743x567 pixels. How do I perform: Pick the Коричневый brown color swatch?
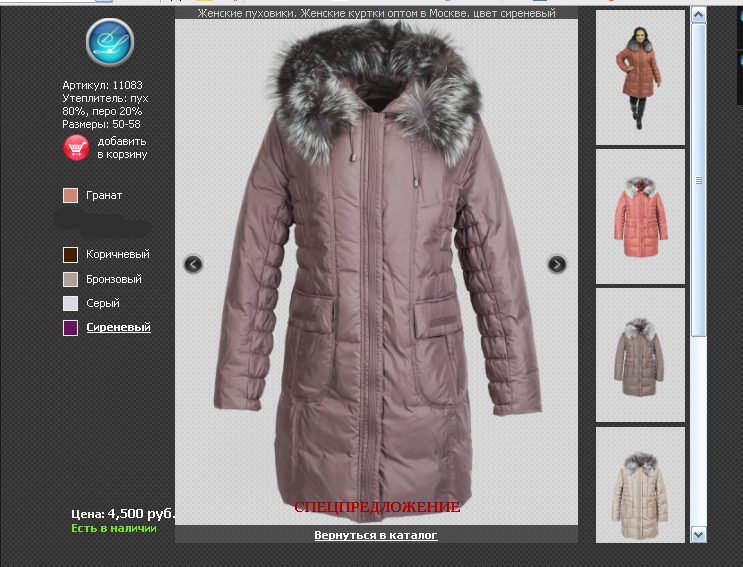(70, 255)
